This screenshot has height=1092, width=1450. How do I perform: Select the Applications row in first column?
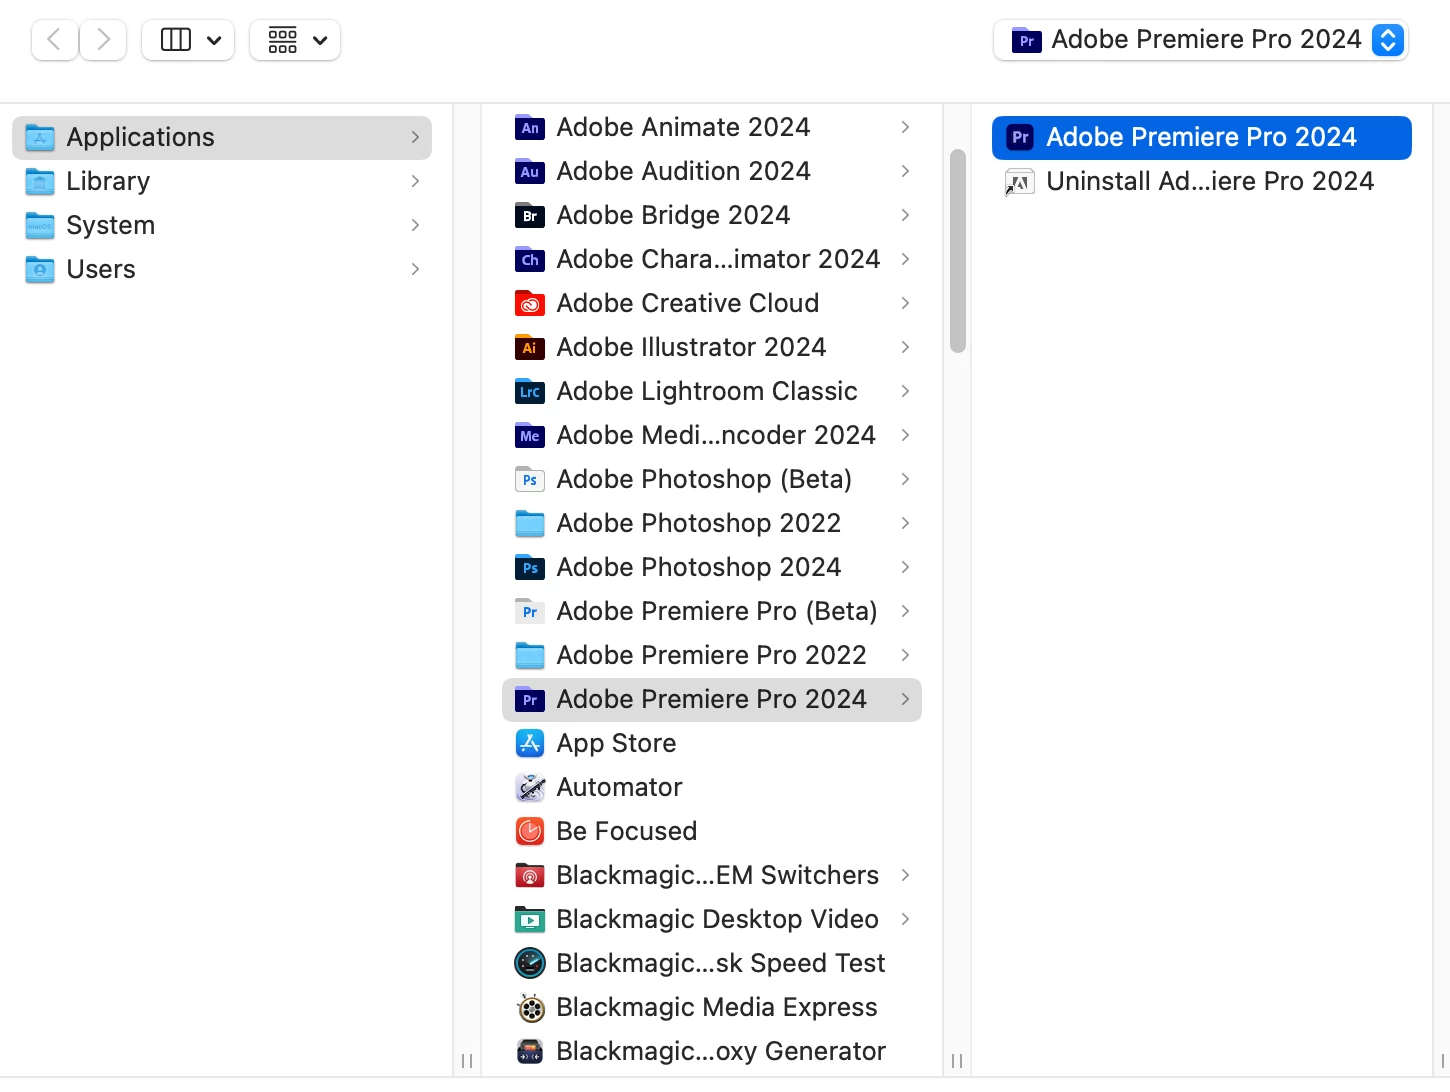[222, 137]
